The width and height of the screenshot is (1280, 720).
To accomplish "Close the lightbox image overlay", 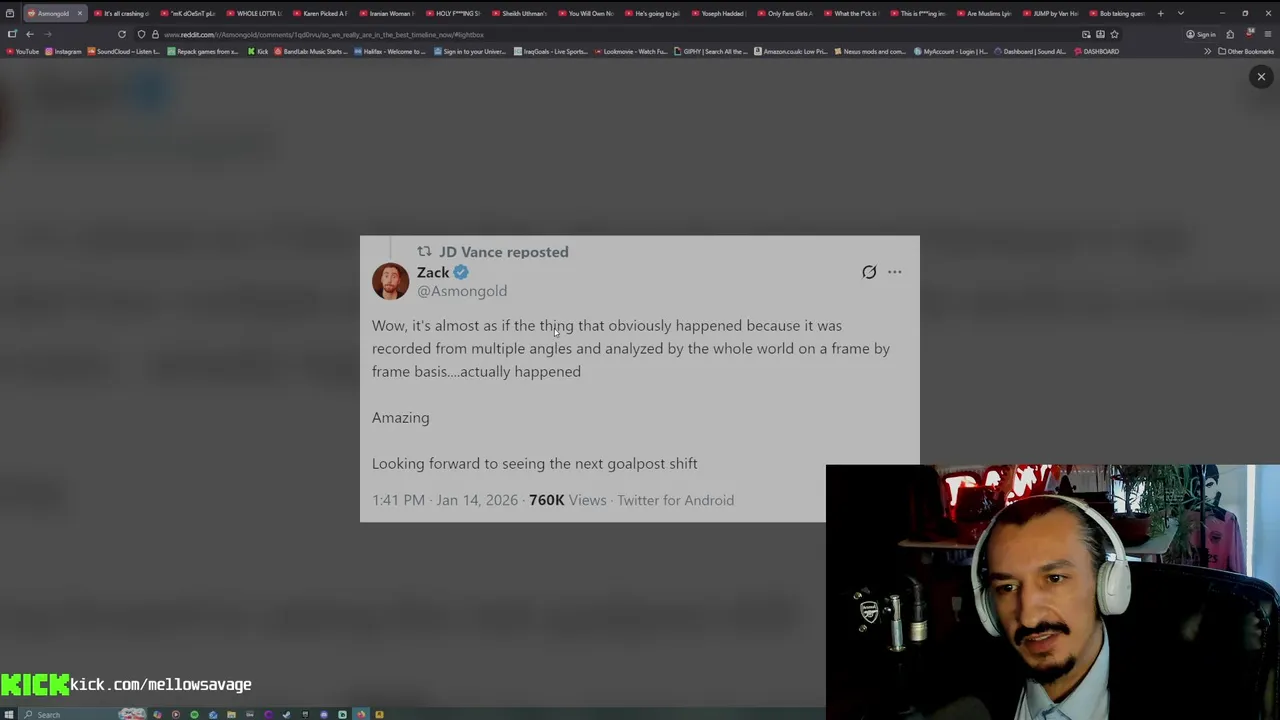I will [x=1261, y=77].
